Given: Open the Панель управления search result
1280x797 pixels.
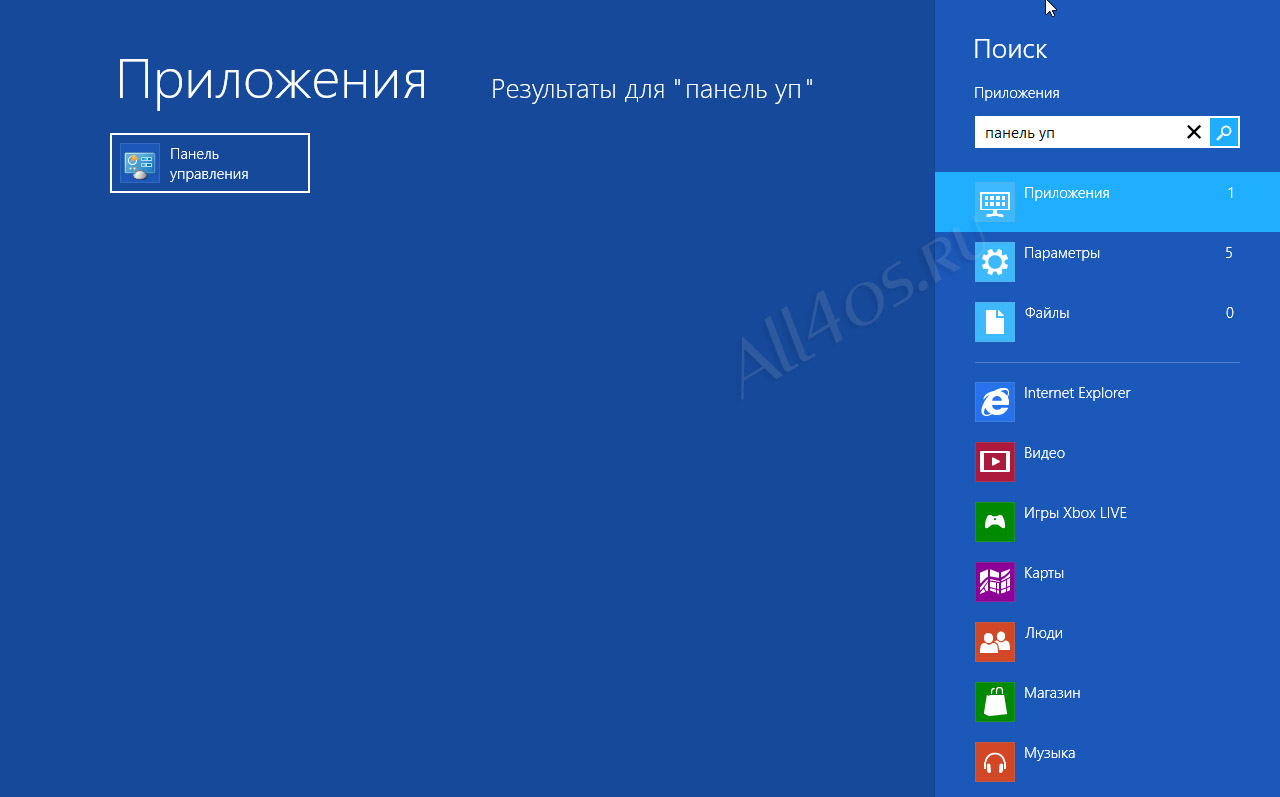Looking at the screenshot, I should (x=210, y=163).
